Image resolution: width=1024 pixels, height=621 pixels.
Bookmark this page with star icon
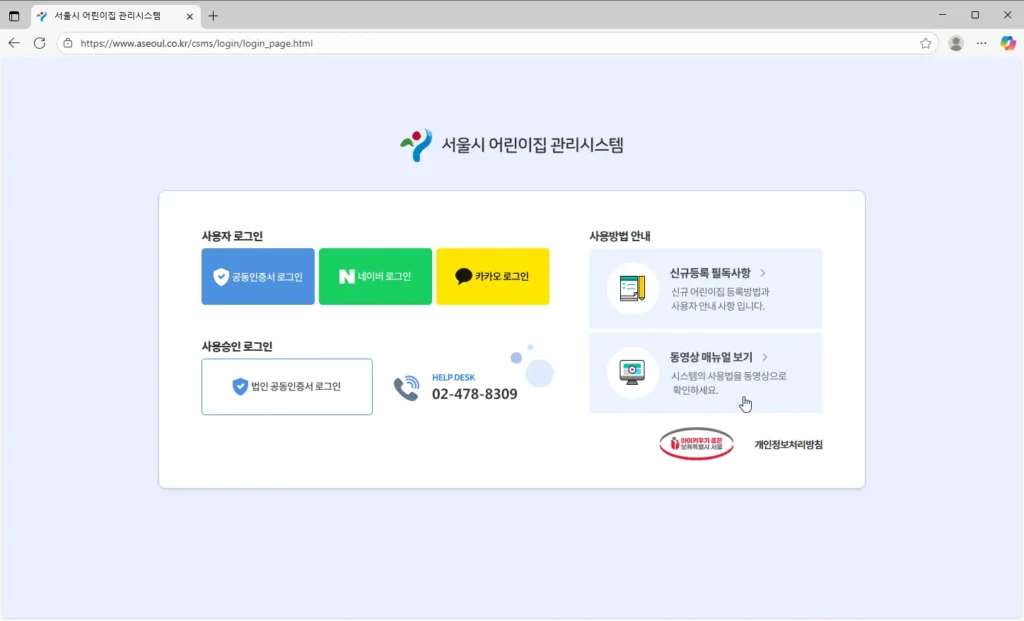pyautogui.click(x=925, y=43)
